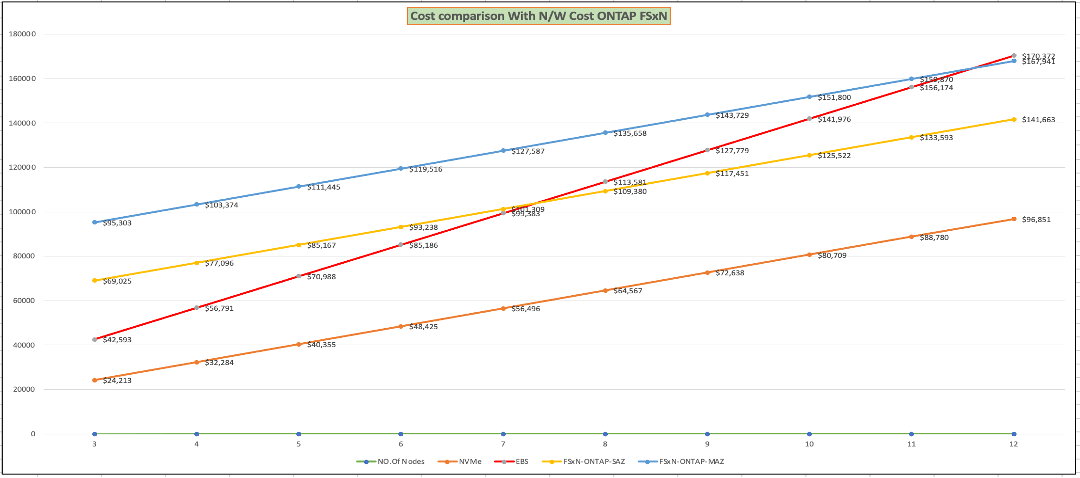Select the $95,303 data label
Image resolution: width=1080 pixels, height=478 pixels.
coord(118,223)
